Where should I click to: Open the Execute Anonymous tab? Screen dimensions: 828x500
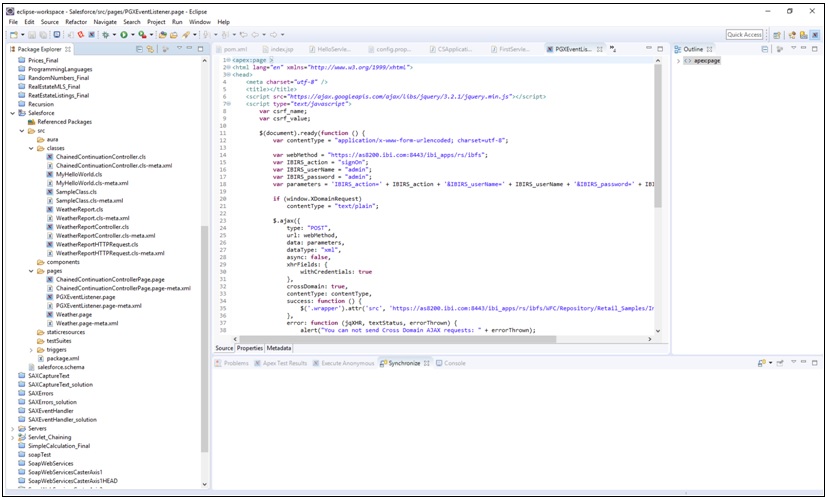pyautogui.click(x=344, y=363)
